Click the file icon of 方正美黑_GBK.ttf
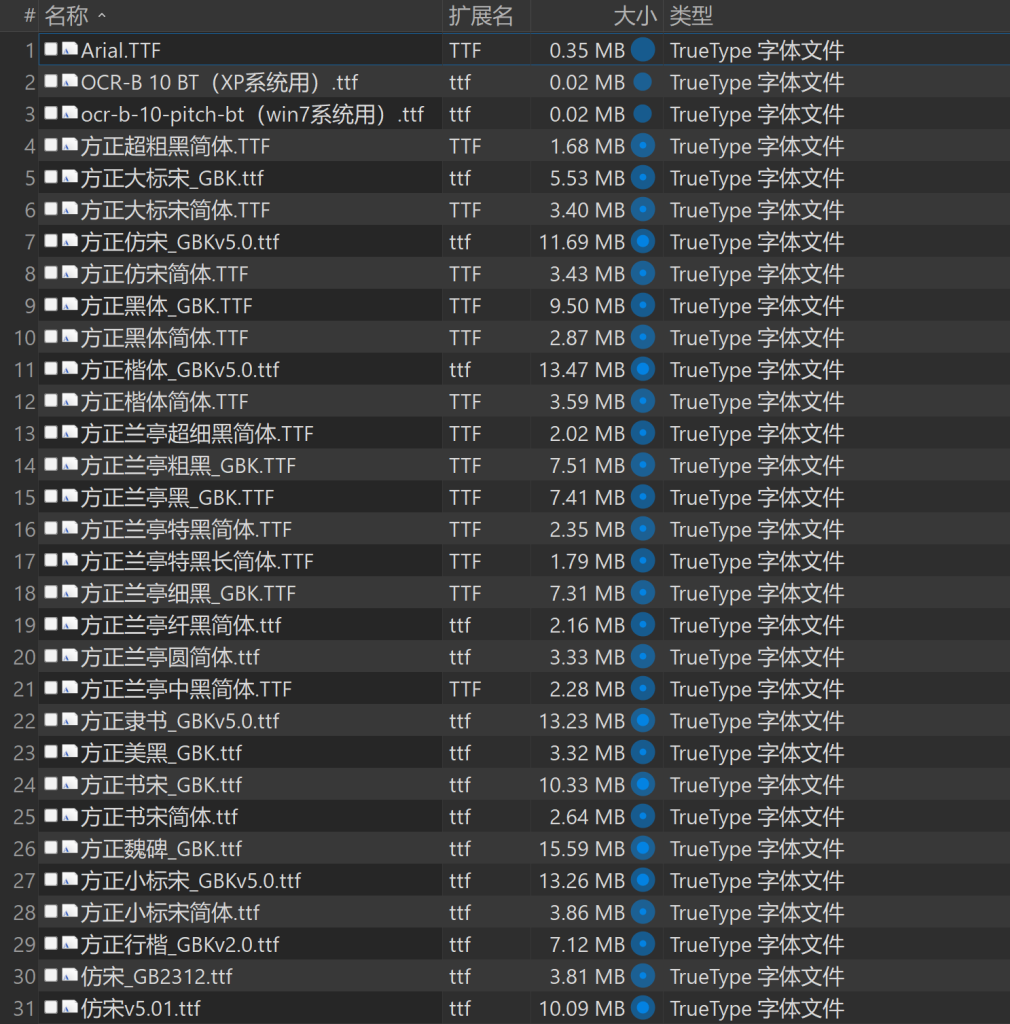This screenshot has height=1024, width=1010. 70,752
